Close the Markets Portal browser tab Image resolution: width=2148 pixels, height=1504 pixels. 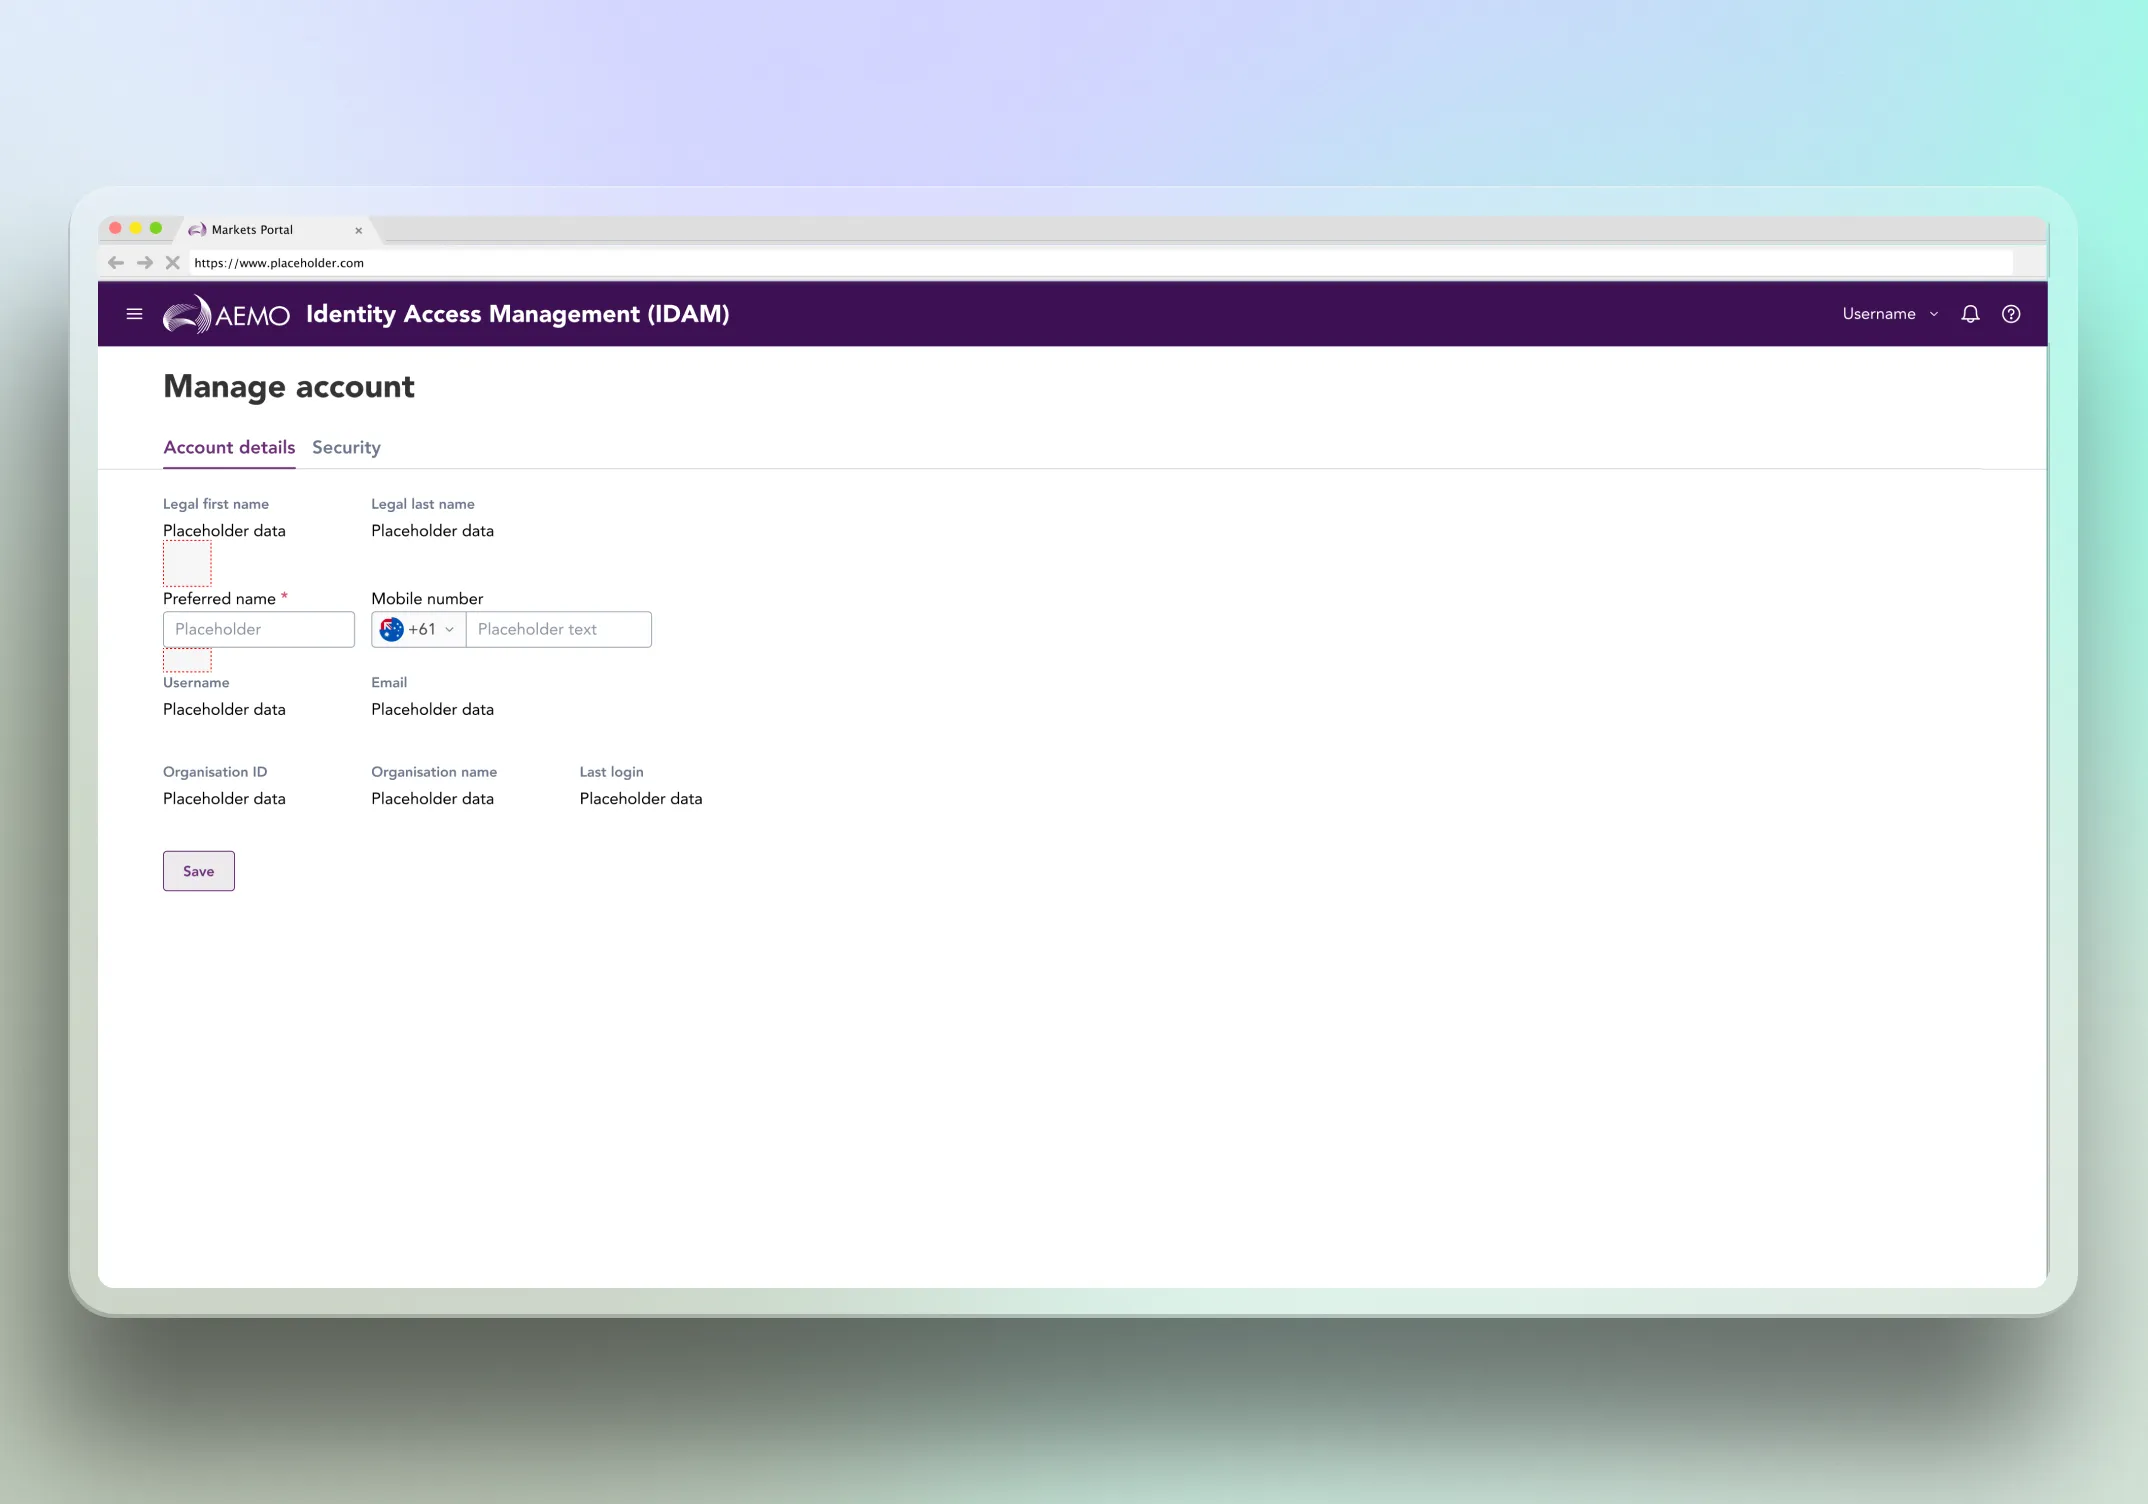pos(358,231)
